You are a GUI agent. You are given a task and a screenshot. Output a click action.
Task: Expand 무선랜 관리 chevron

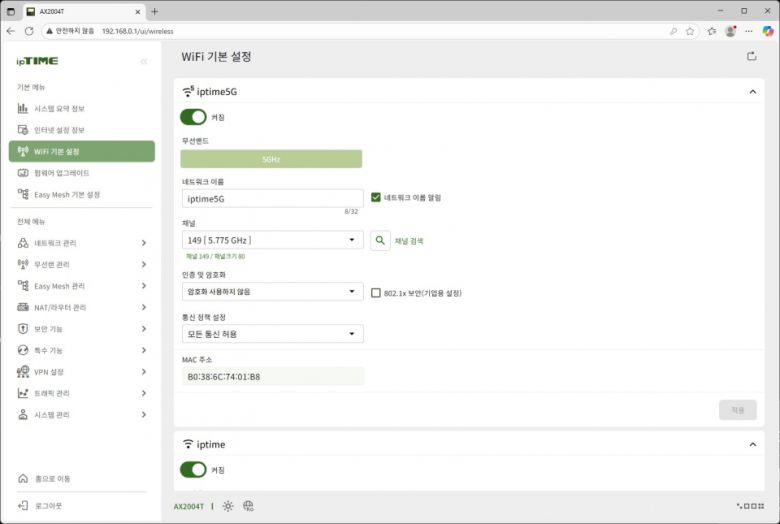144,264
